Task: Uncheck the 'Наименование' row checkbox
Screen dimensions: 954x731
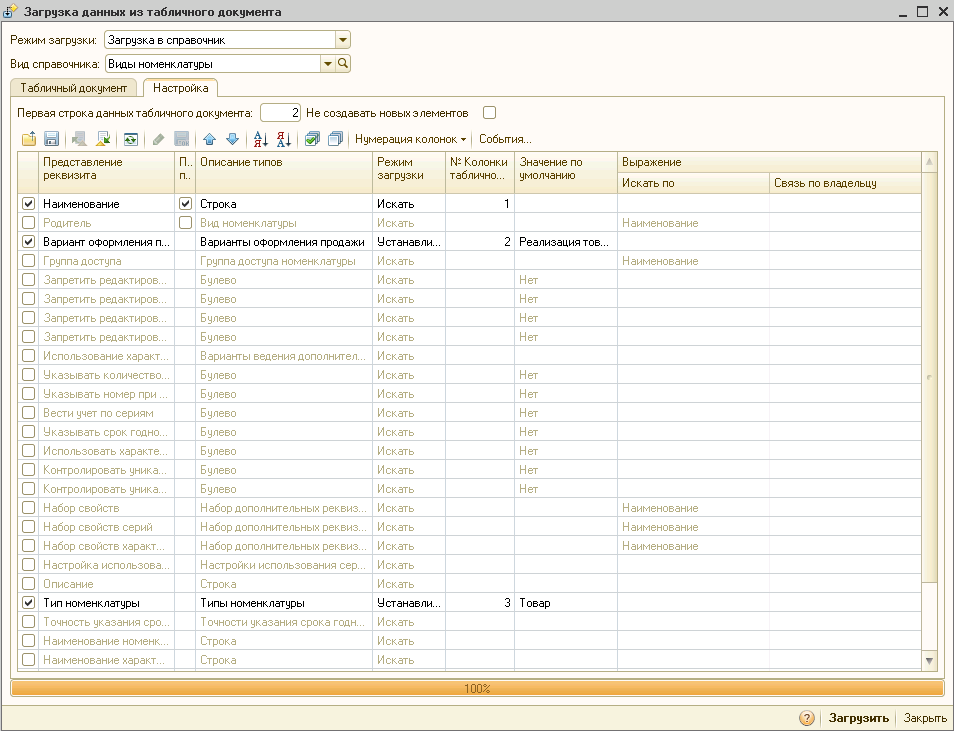Action: click(28, 204)
